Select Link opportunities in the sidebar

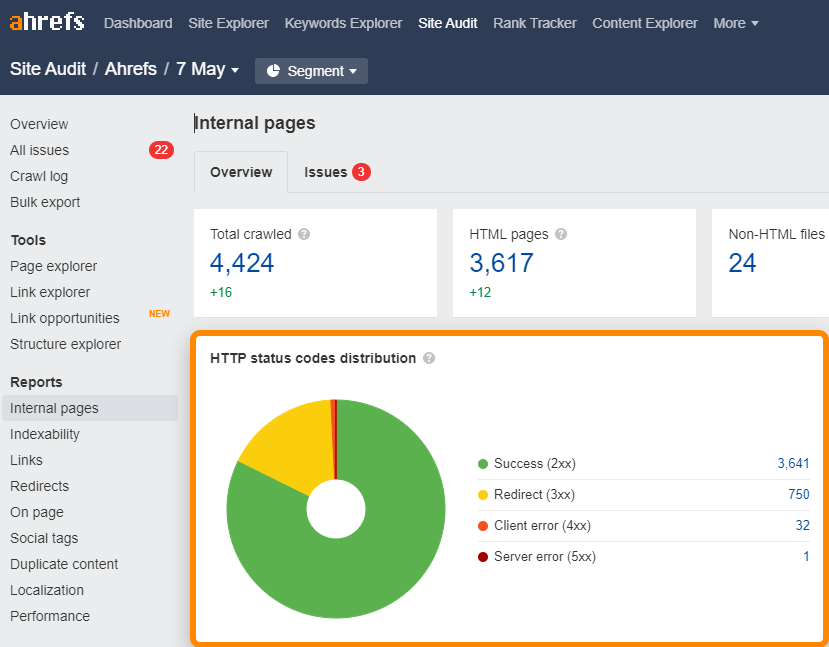pos(65,318)
